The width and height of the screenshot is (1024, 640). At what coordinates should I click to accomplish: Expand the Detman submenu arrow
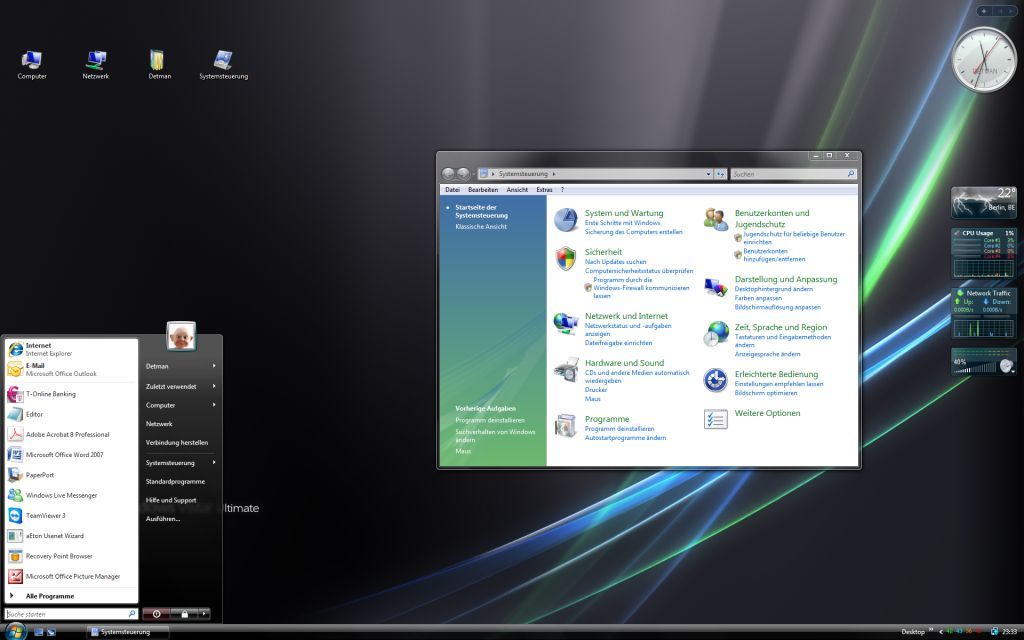tap(214, 366)
